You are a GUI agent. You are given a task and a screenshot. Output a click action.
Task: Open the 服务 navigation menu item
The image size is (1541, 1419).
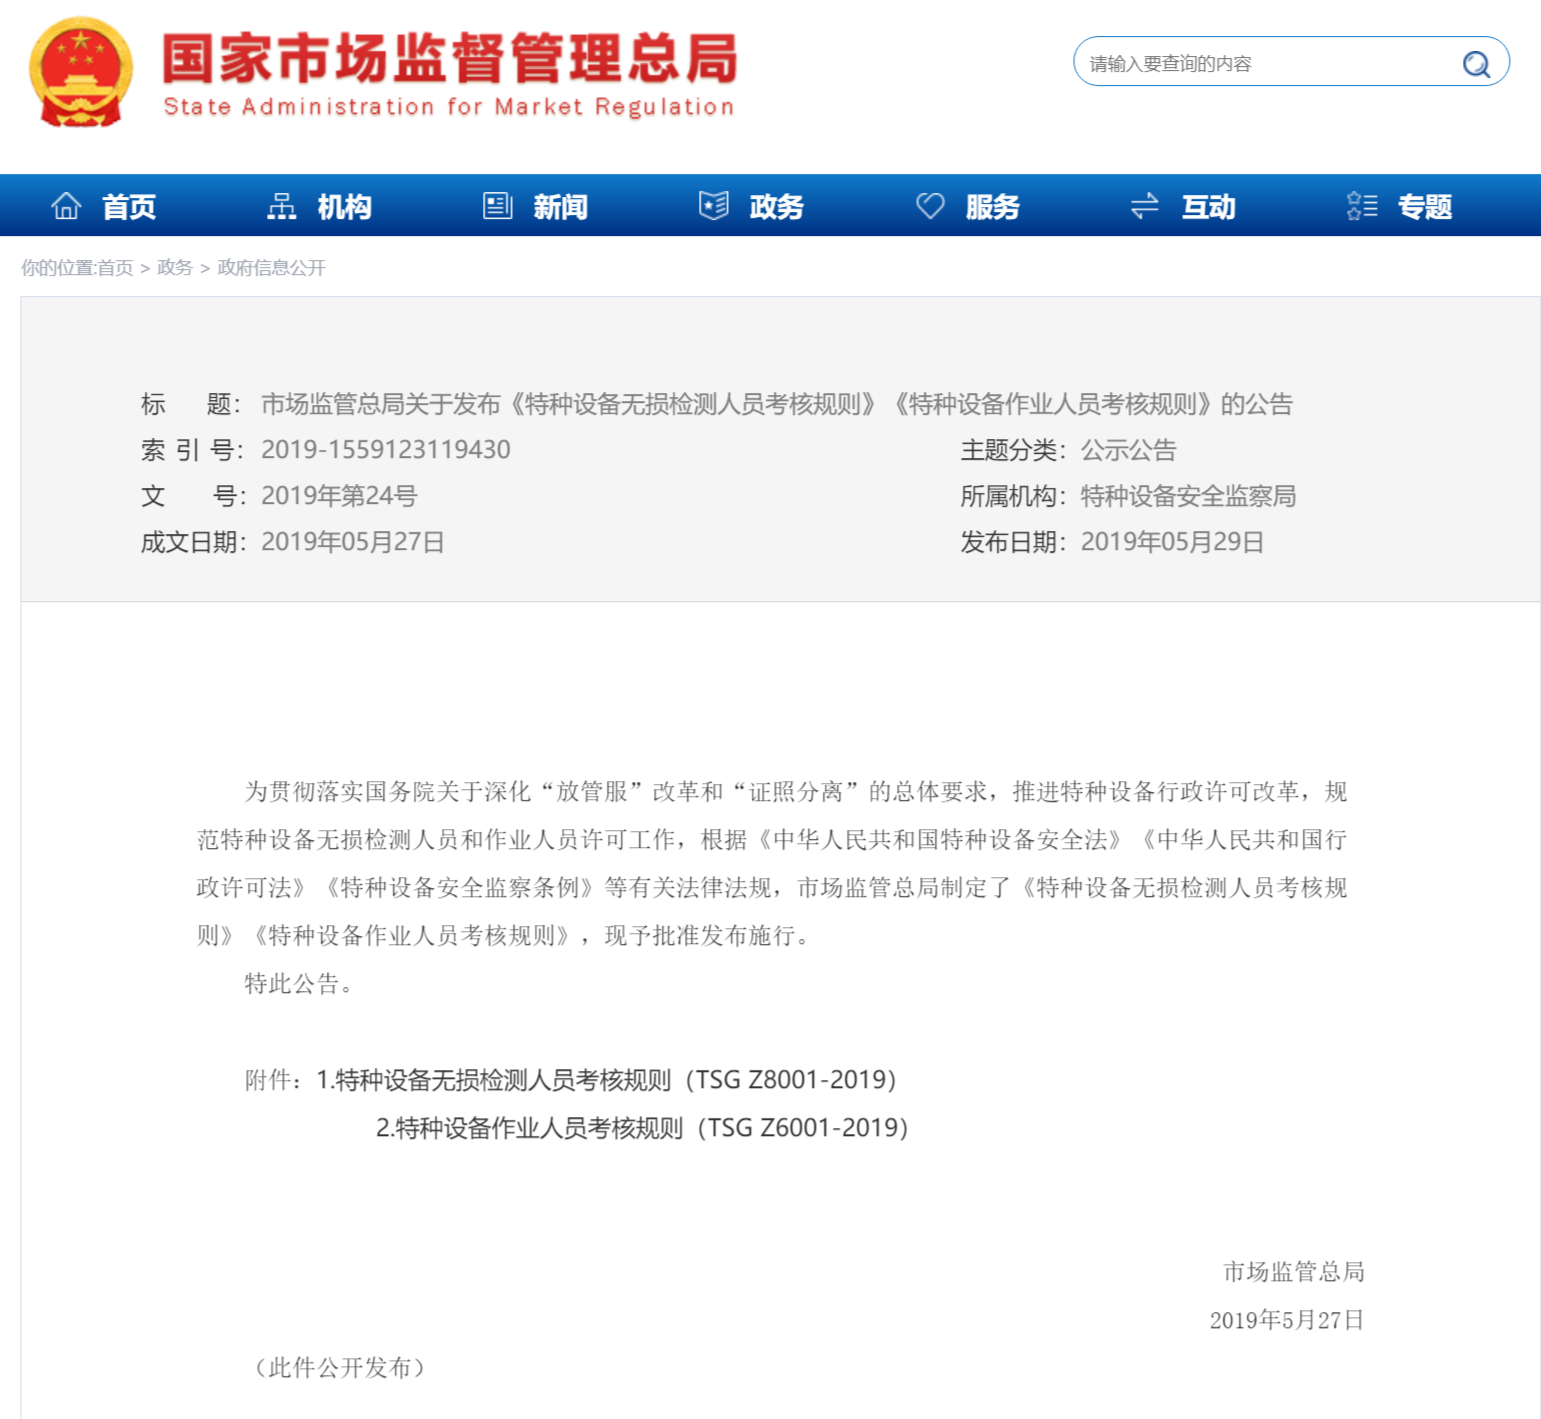point(993,207)
